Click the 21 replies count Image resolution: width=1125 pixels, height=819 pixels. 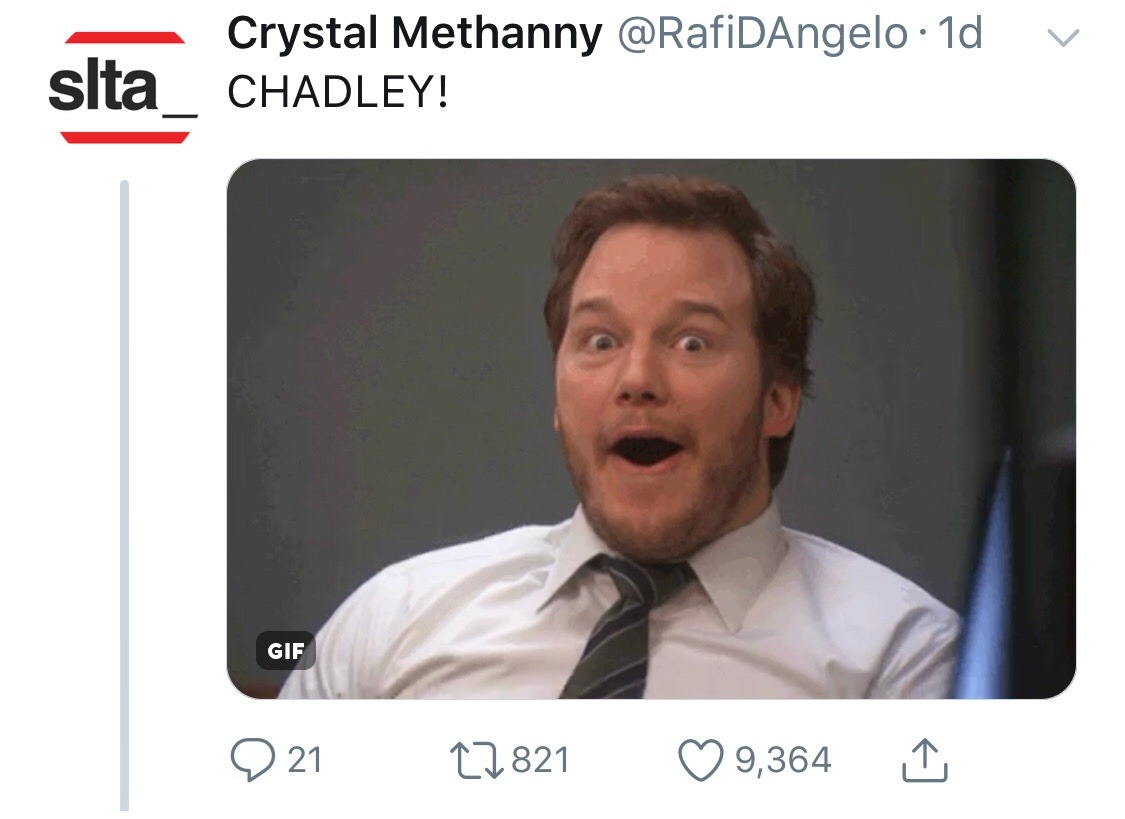click(x=305, y=761)
